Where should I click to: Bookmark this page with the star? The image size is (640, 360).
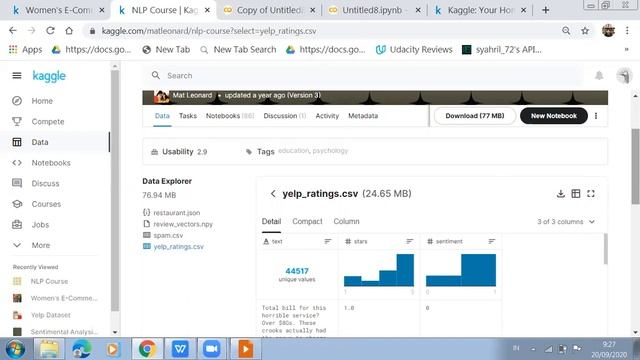pos(585,31)
